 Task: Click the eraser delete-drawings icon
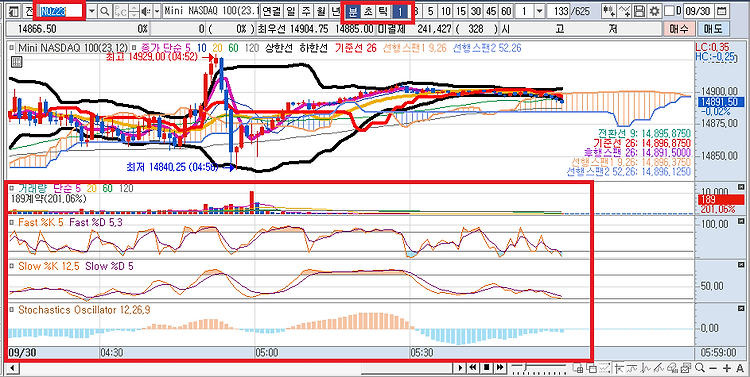point(673,367)
